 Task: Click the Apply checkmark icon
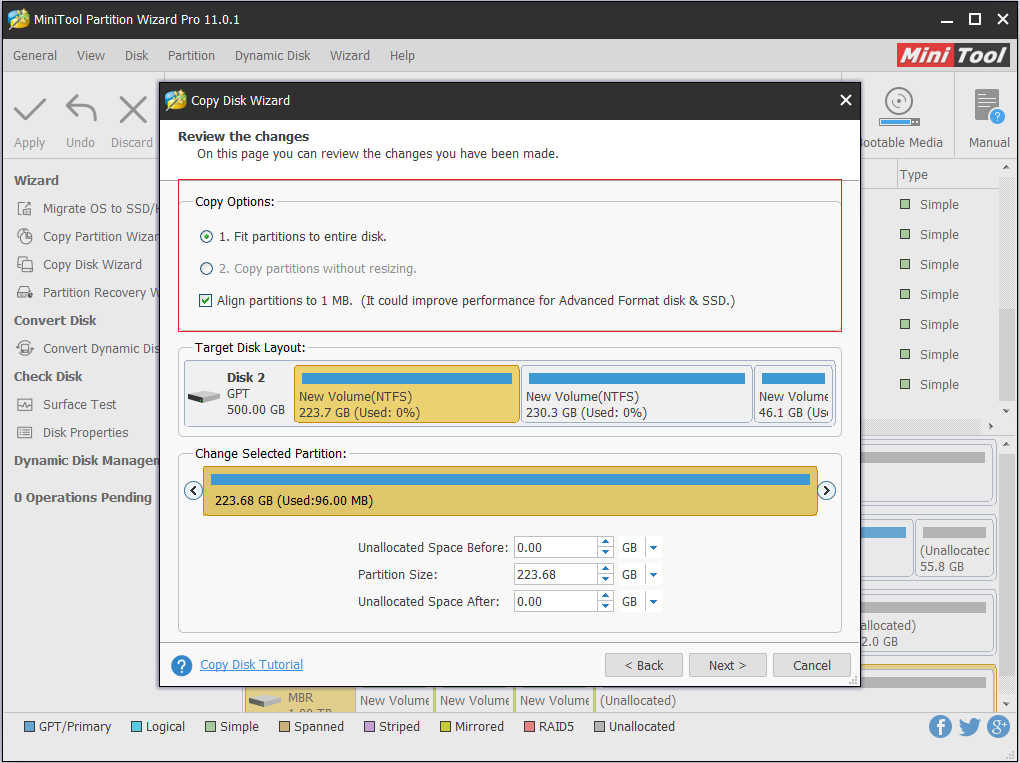tap(30, 109)
